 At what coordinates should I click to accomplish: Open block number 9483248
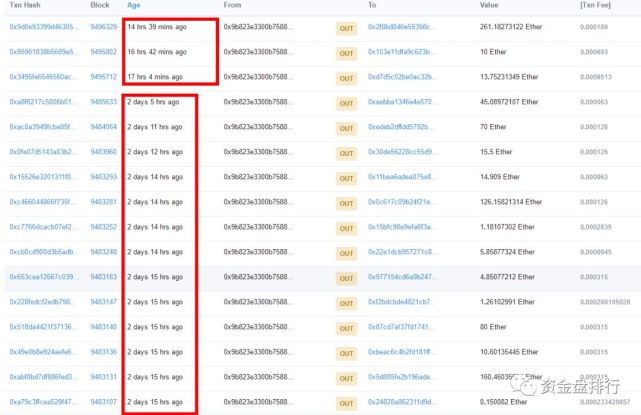(x=103, y=252)
